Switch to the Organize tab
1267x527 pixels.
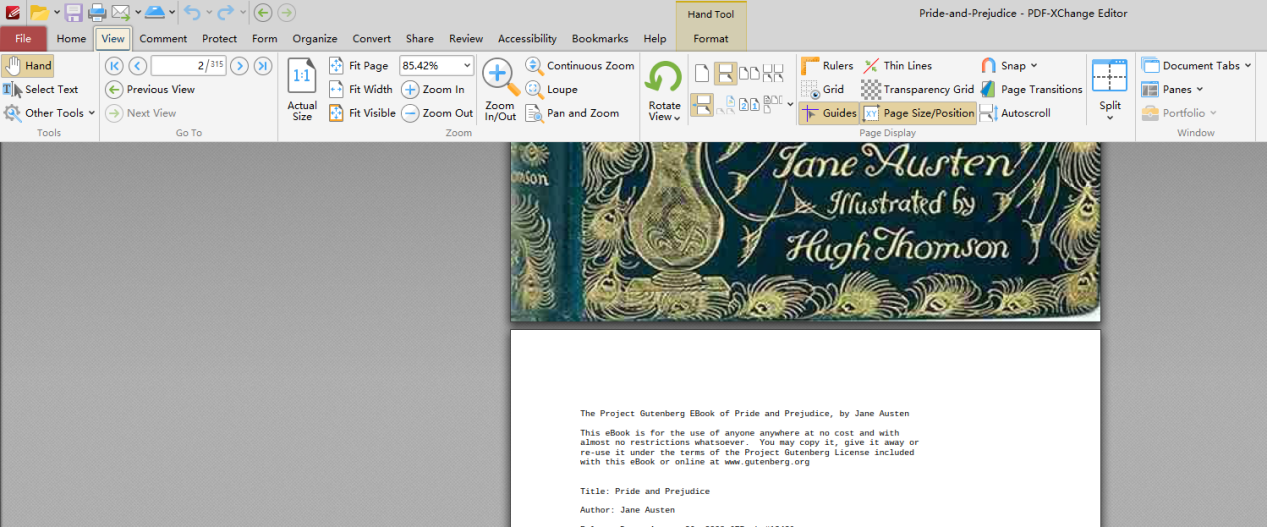(x=315, y=39)
